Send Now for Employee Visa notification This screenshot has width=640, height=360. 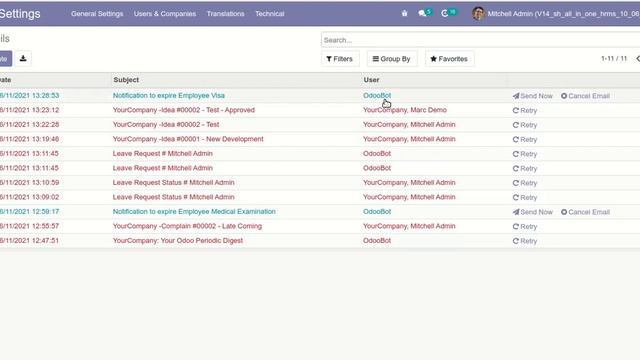point(533,96)
